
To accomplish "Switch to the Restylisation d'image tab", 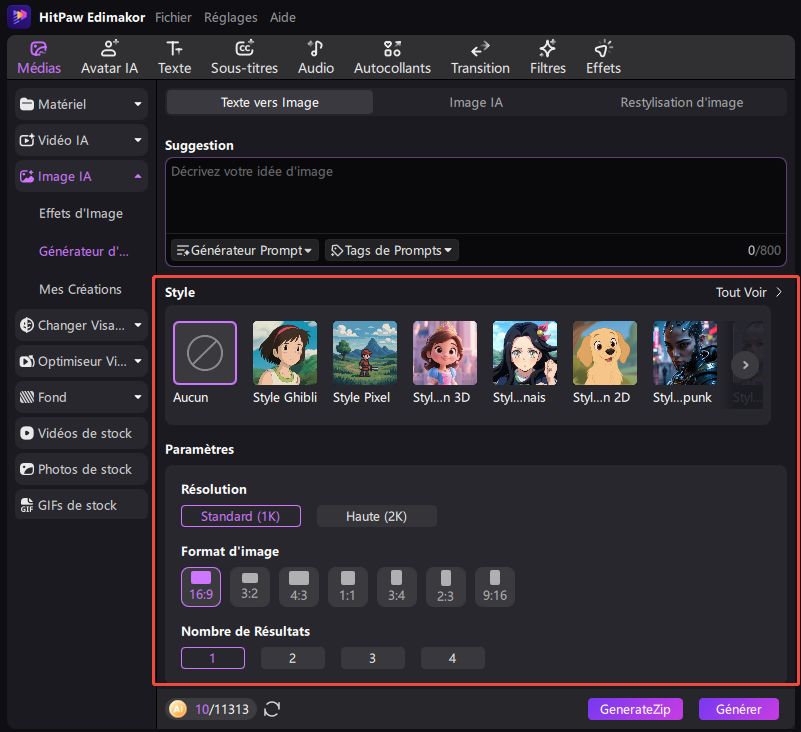I will coord(681,102).
